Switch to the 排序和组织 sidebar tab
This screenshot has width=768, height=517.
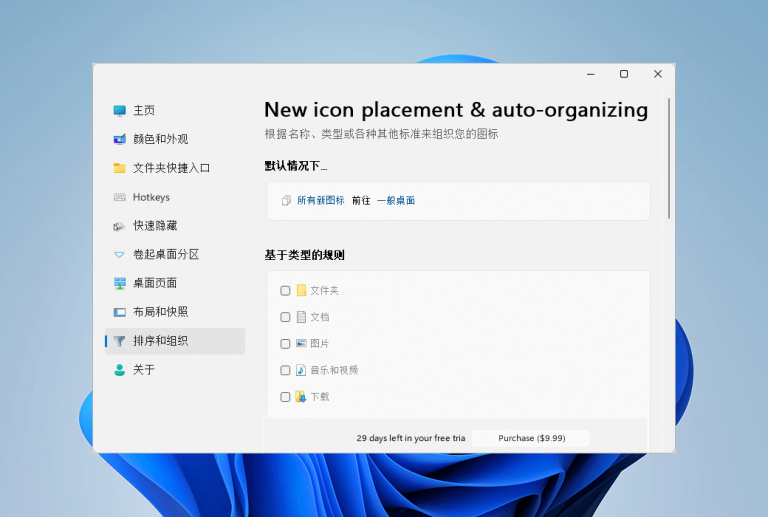(x=175, y=341)
